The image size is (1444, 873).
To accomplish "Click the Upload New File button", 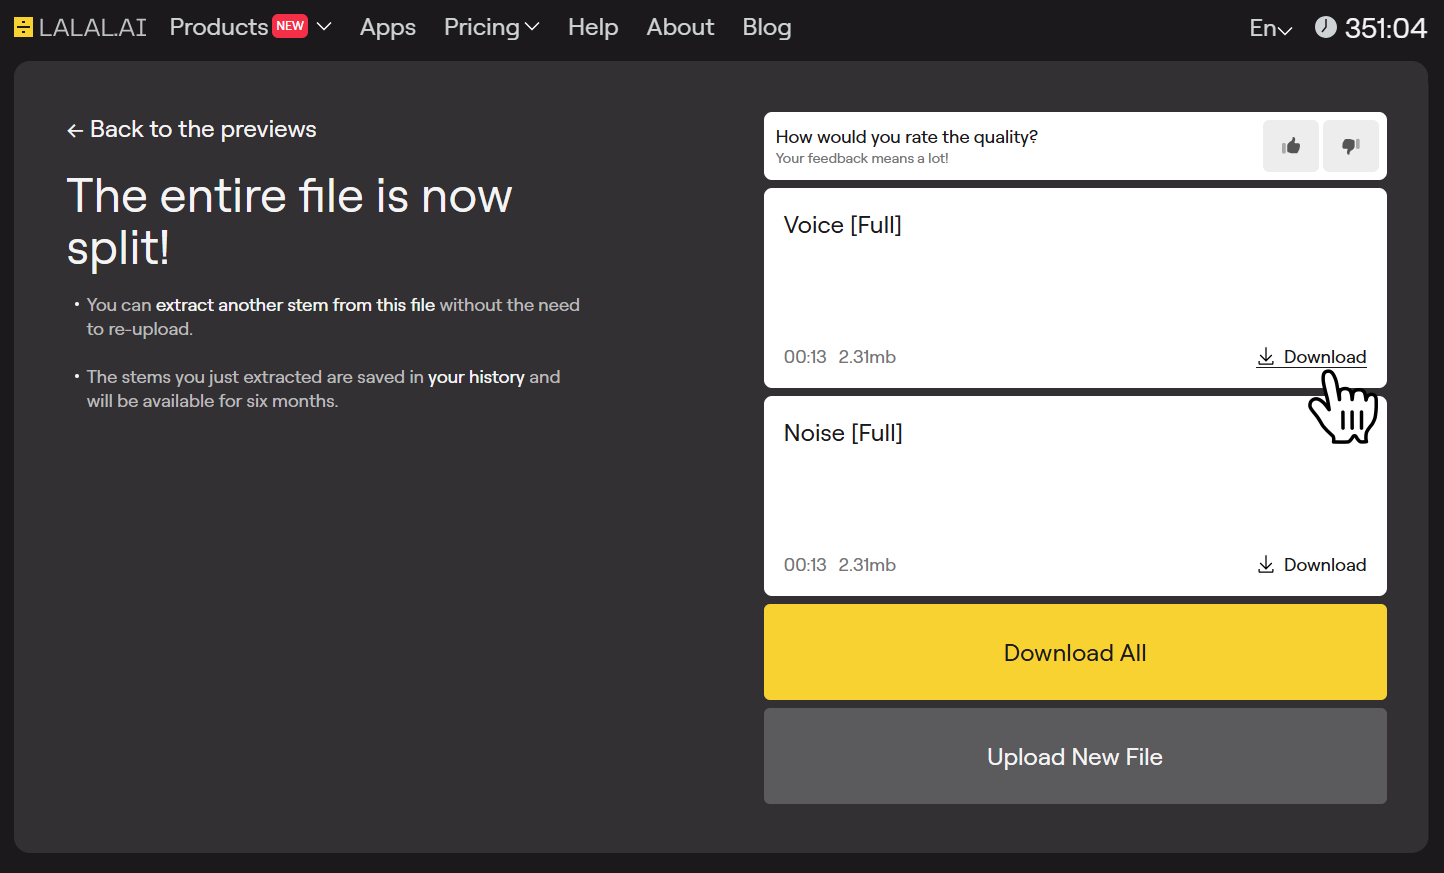I will tap(1075, 756).
